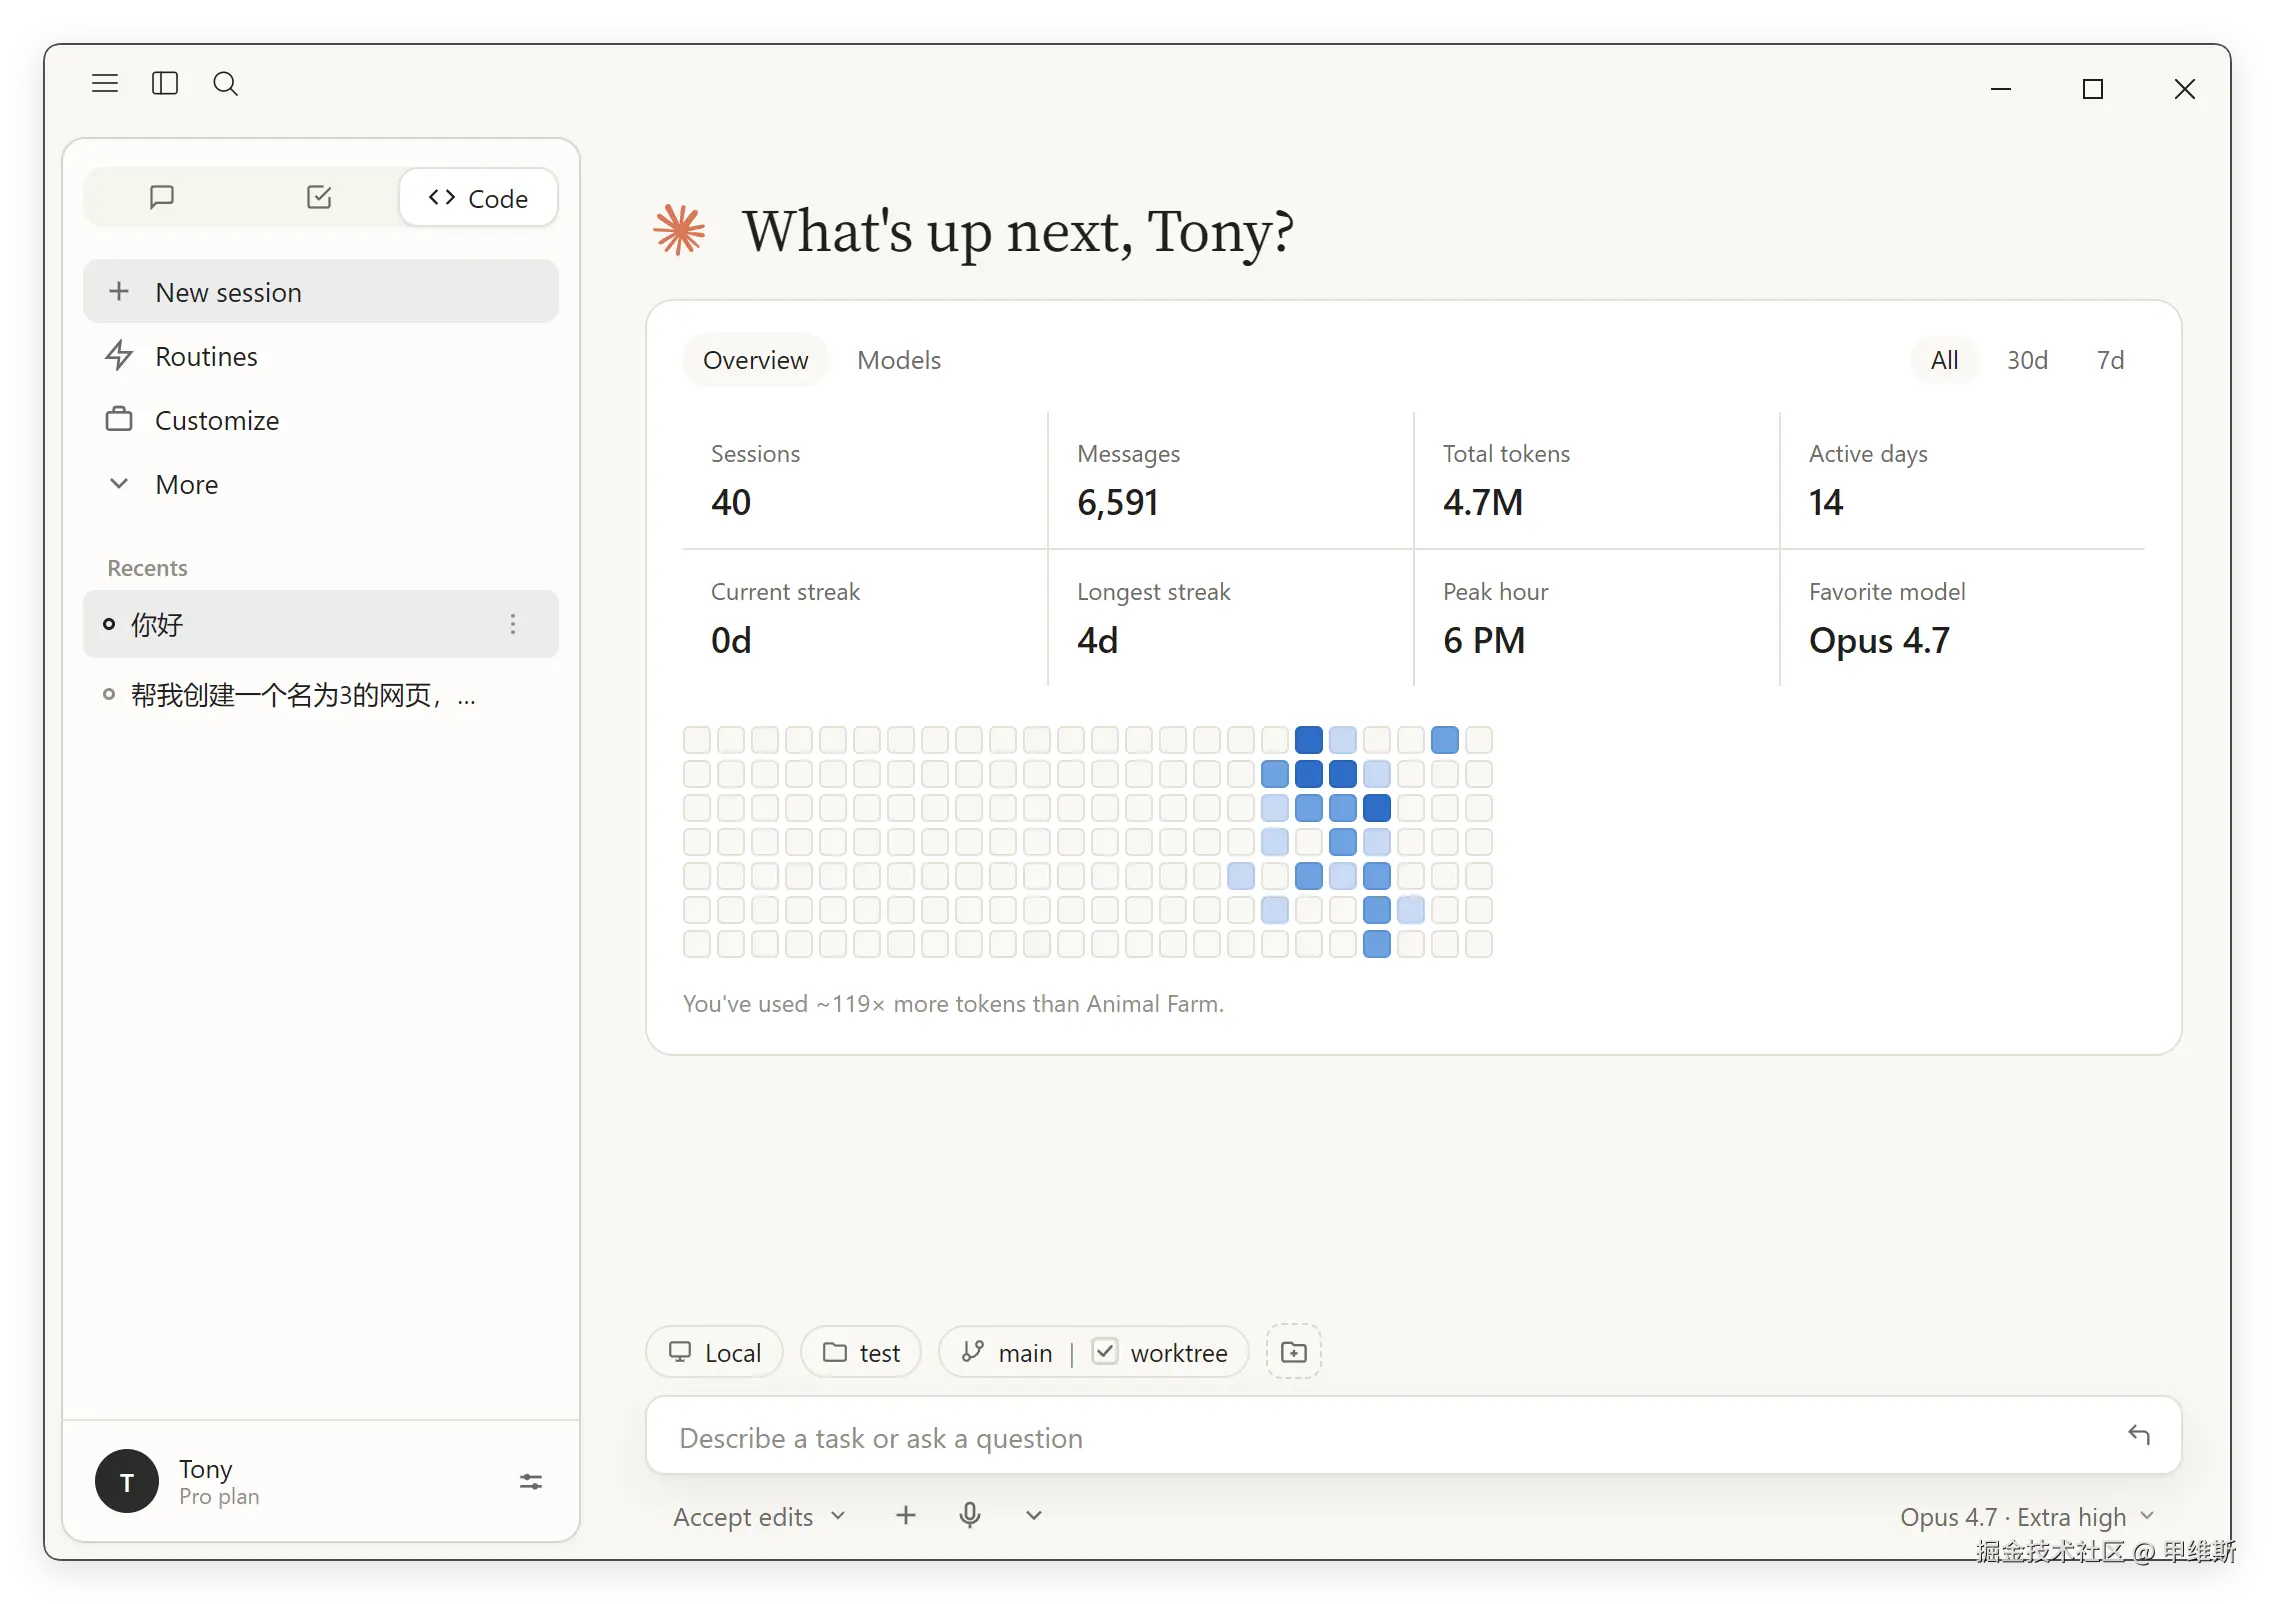Open the Accept edits dropdown
Viewport: 2275px width, 1604px height.
click(x=759, y=1517)
